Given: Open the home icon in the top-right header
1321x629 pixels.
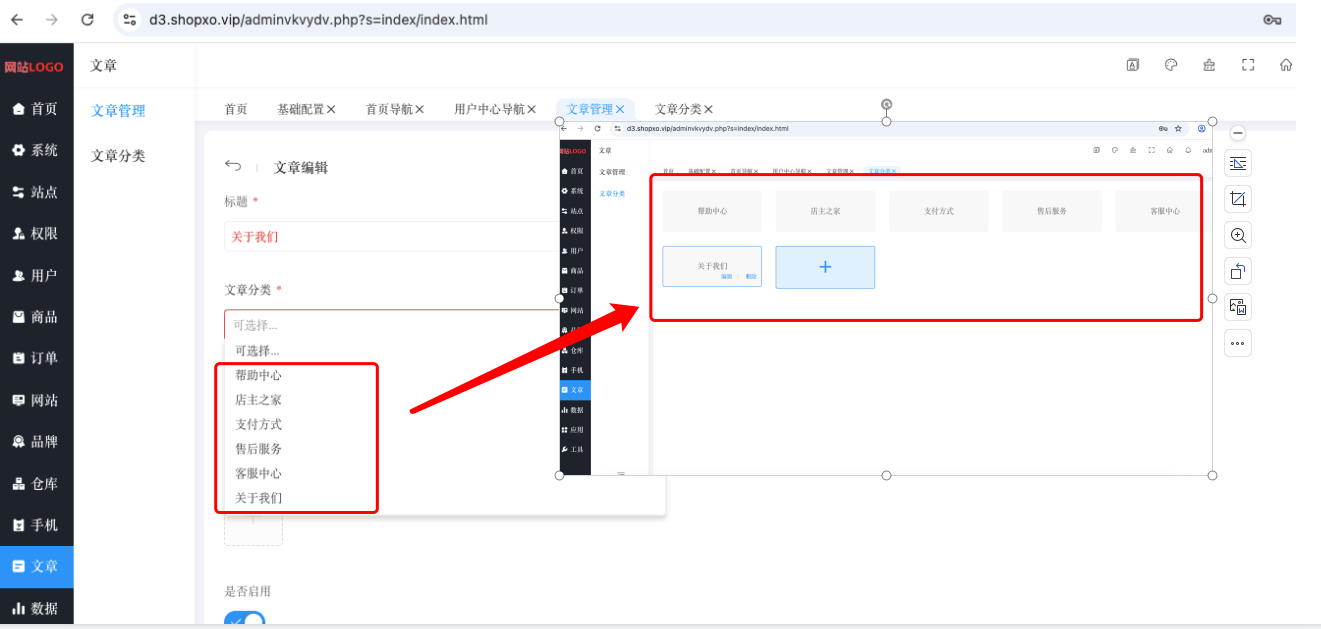Looking at the screenshot, I should coord(1286,65).
